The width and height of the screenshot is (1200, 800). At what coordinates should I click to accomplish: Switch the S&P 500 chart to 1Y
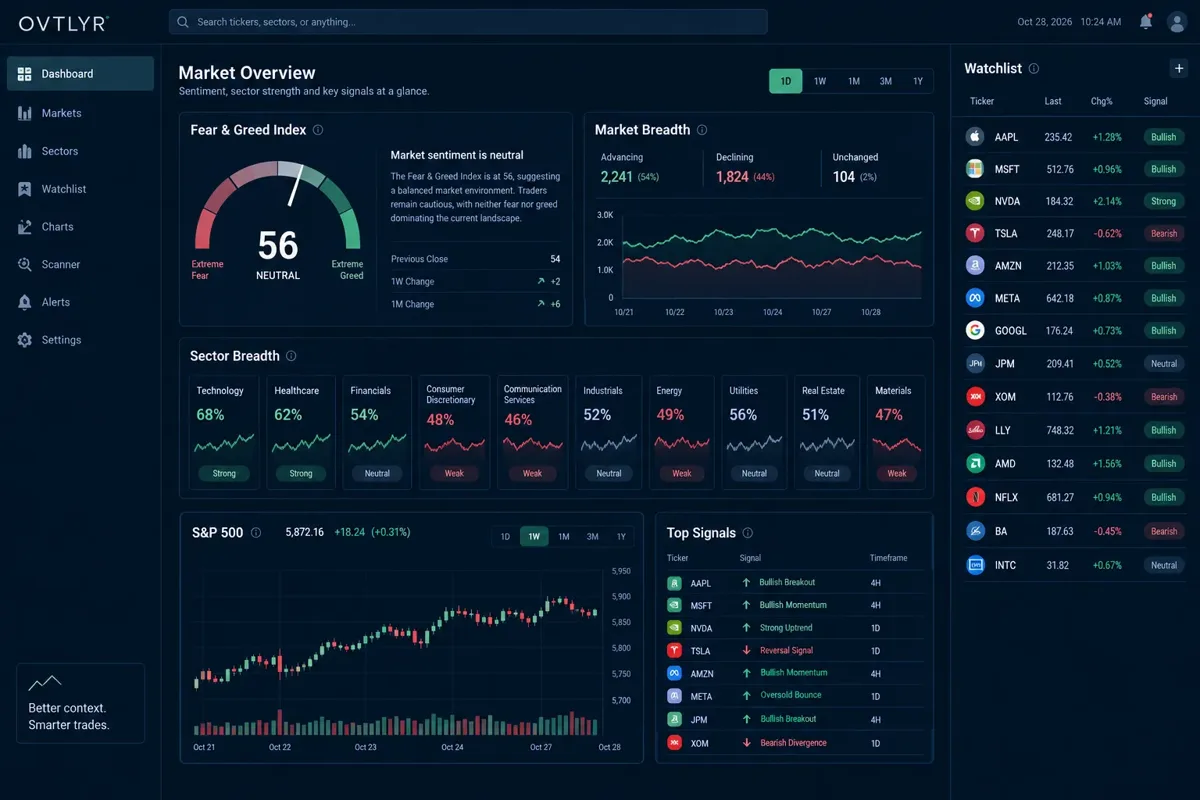[x=621, y=537]
